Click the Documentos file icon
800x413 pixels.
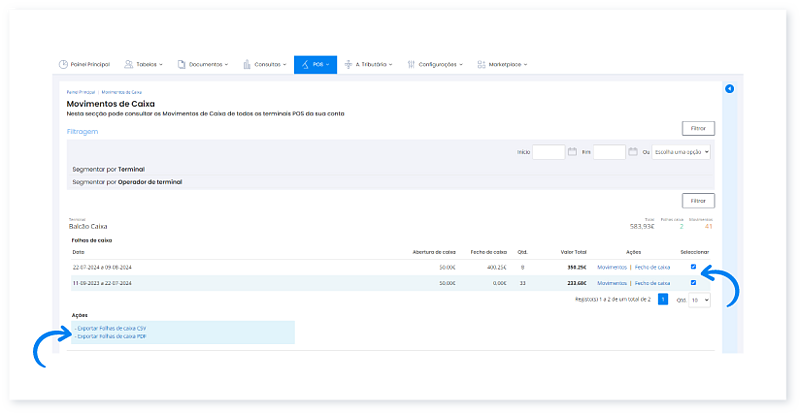181,64
